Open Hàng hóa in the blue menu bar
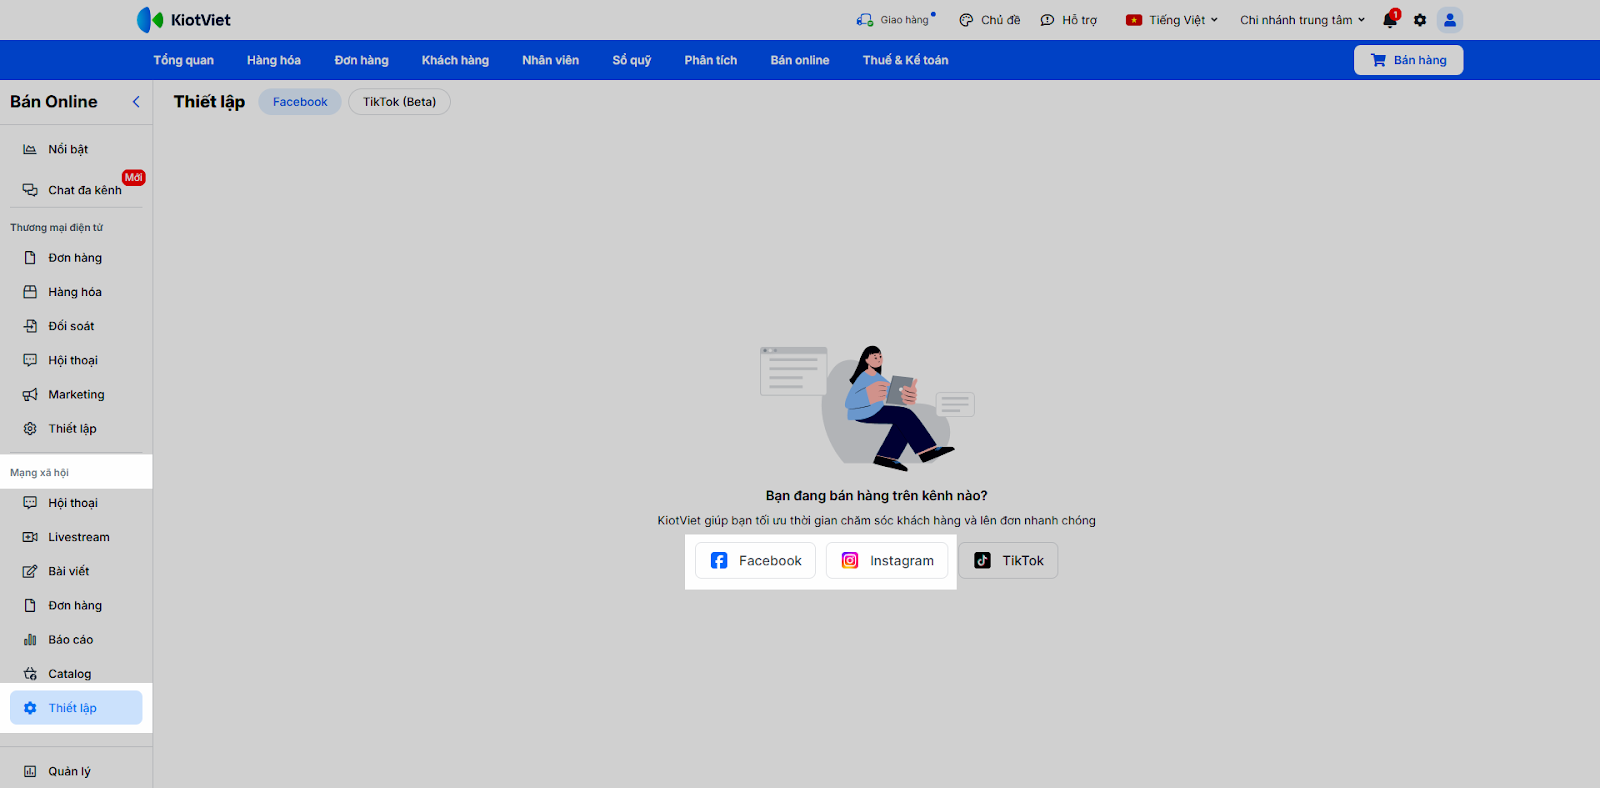Image resolution: width=1600 pixels, height=788 pixels. [274, 60]
